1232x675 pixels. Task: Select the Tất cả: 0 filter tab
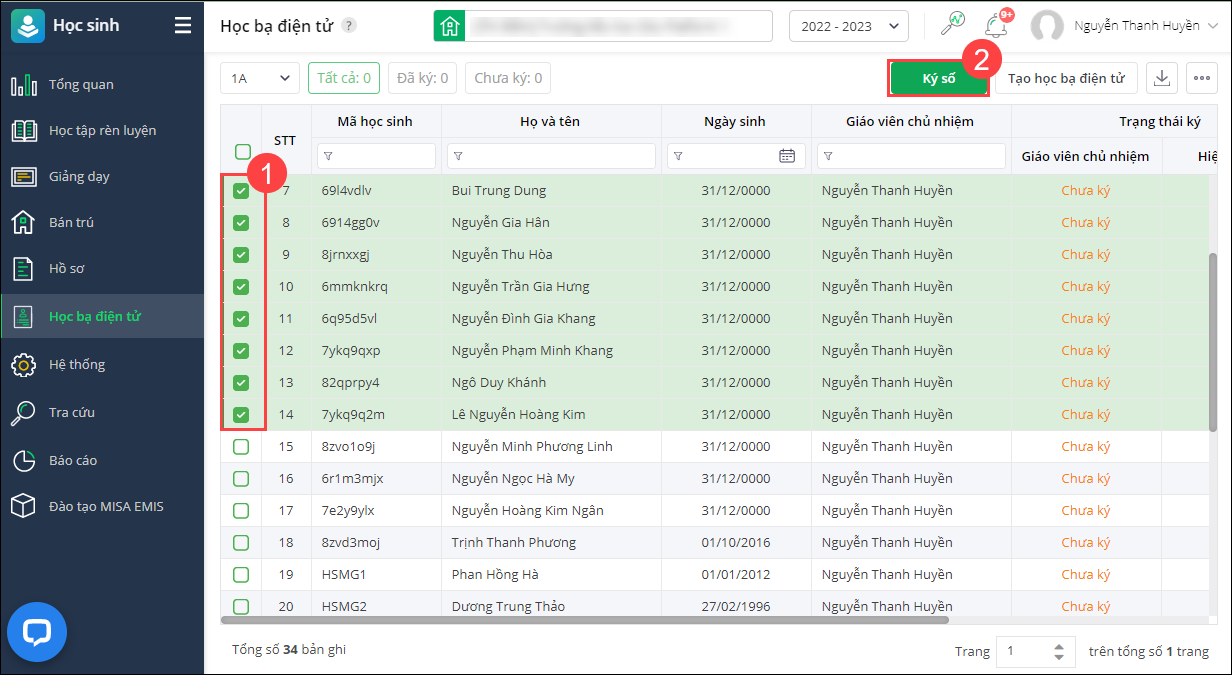[344, 78]
